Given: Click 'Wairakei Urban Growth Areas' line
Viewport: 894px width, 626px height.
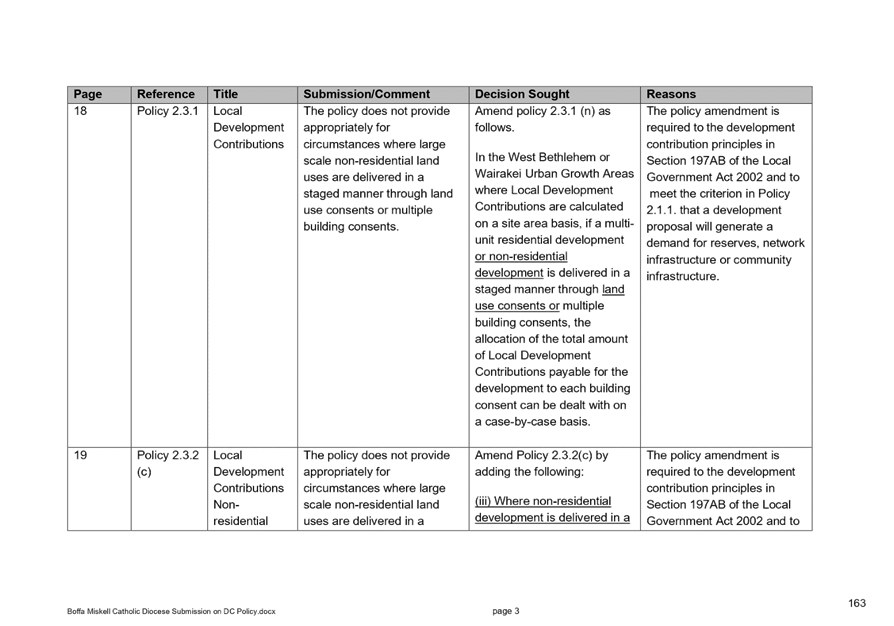Looking at the screenshot, I should click(554, 173).
